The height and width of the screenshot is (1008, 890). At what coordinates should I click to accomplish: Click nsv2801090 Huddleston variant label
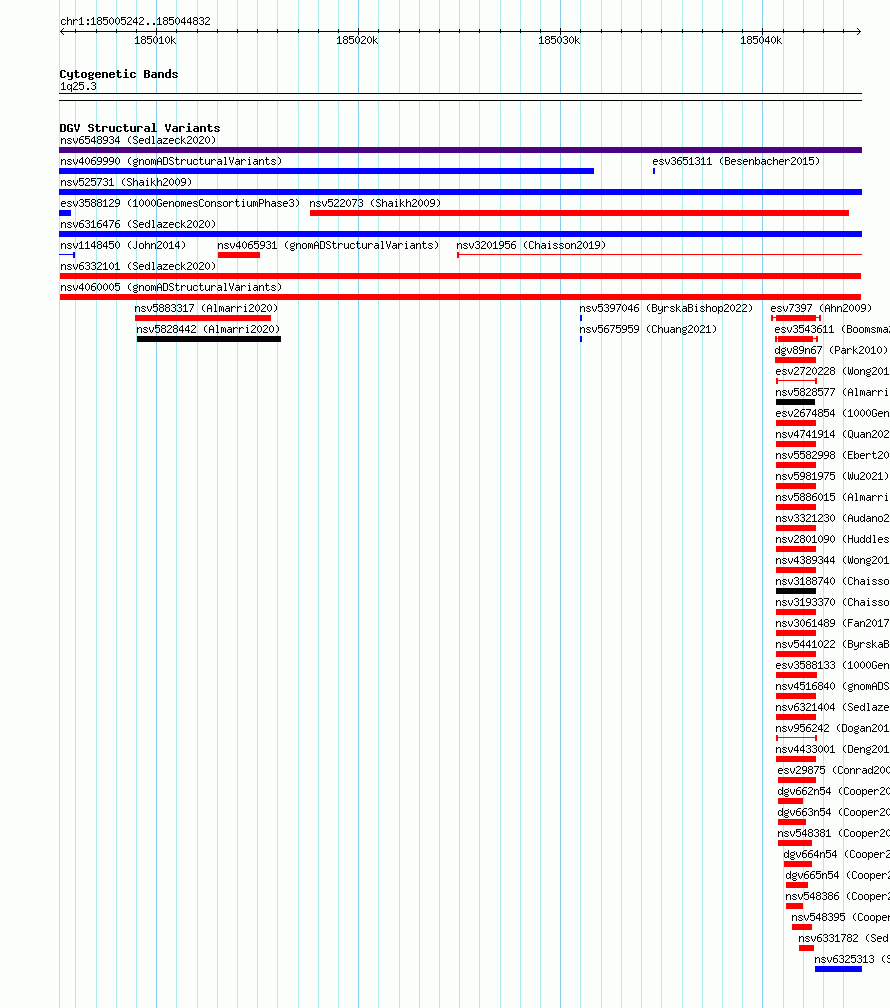tap(833, 539)
